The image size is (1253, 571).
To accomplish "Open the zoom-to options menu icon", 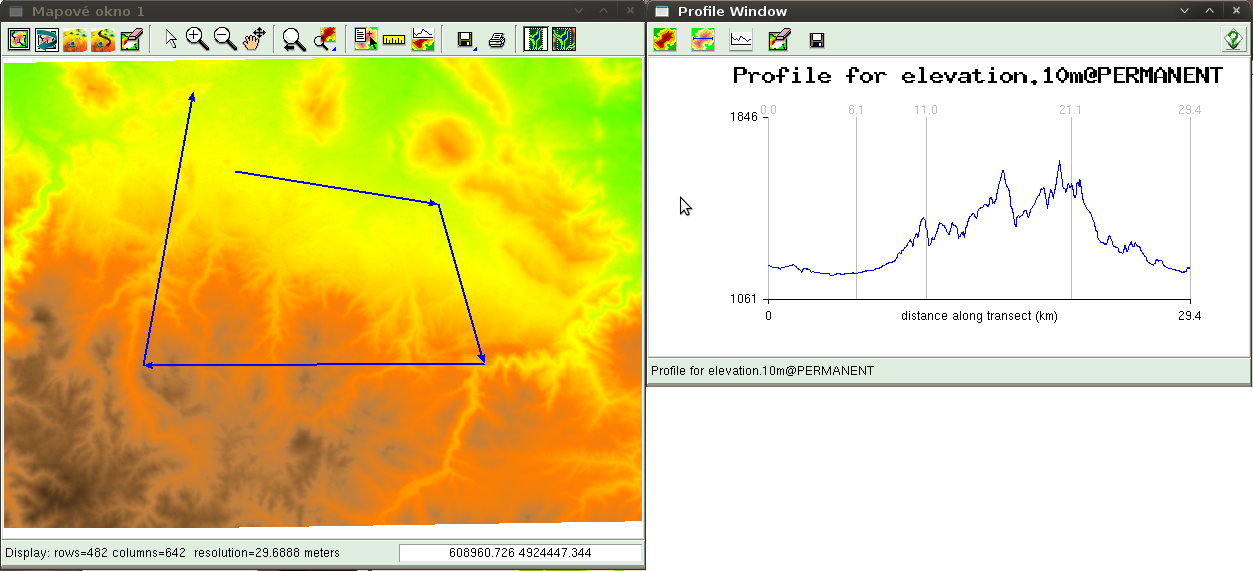I will coord(324,39).
